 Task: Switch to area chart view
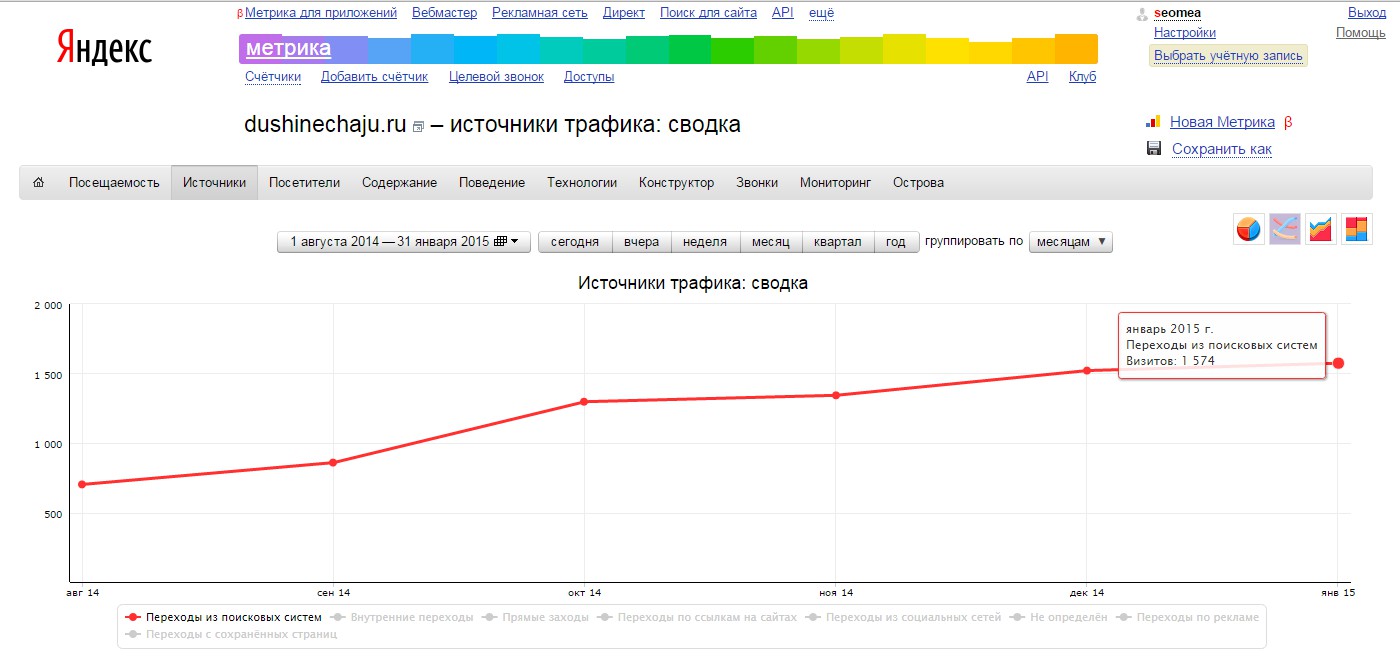(1321, 229)
